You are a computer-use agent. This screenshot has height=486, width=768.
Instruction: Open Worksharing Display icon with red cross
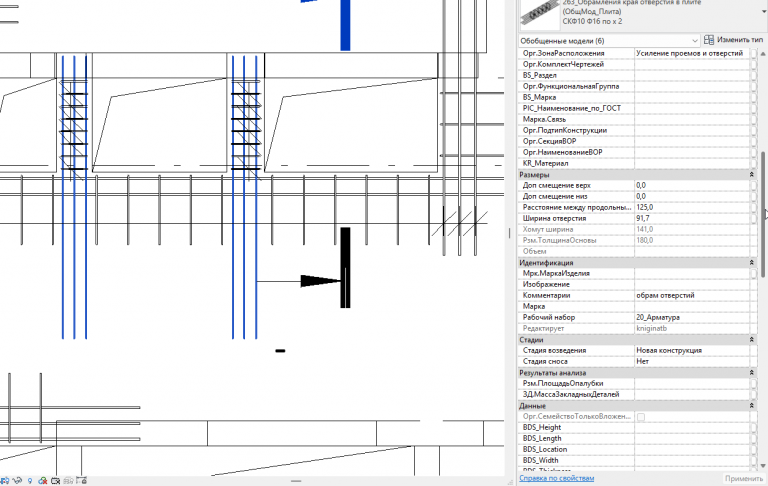coord(43,481)
